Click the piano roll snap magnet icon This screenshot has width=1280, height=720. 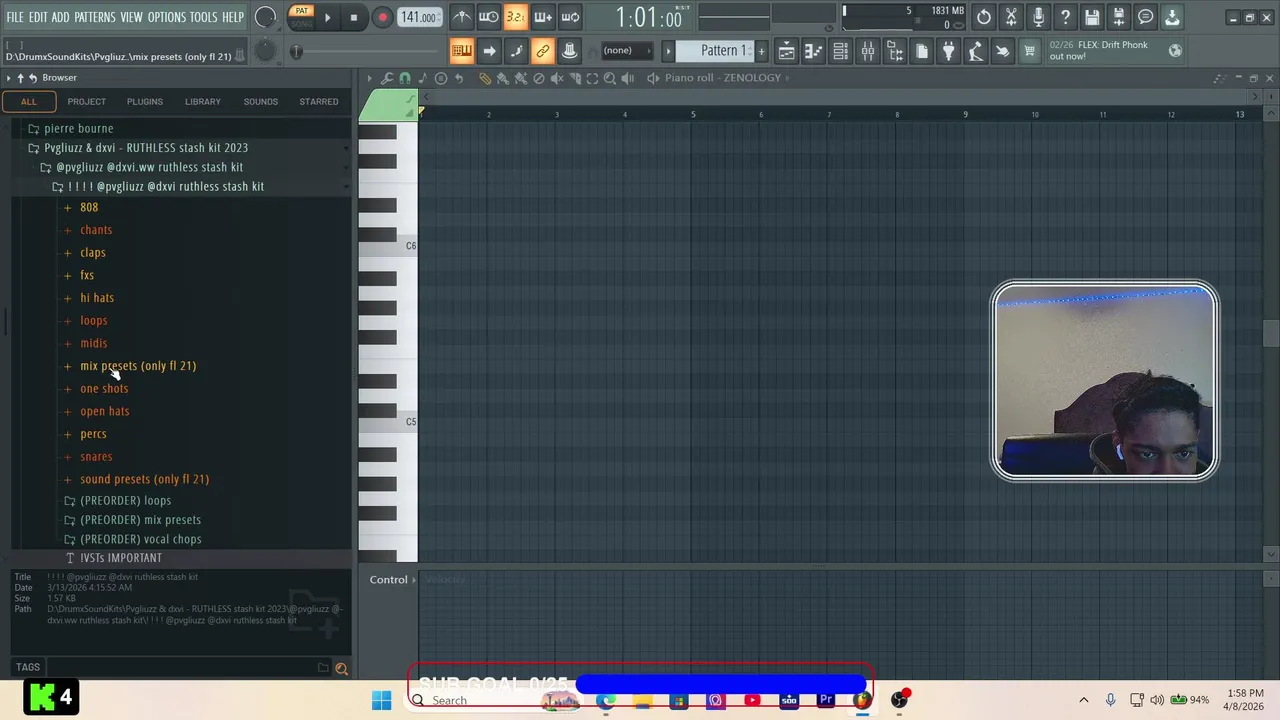404,78
